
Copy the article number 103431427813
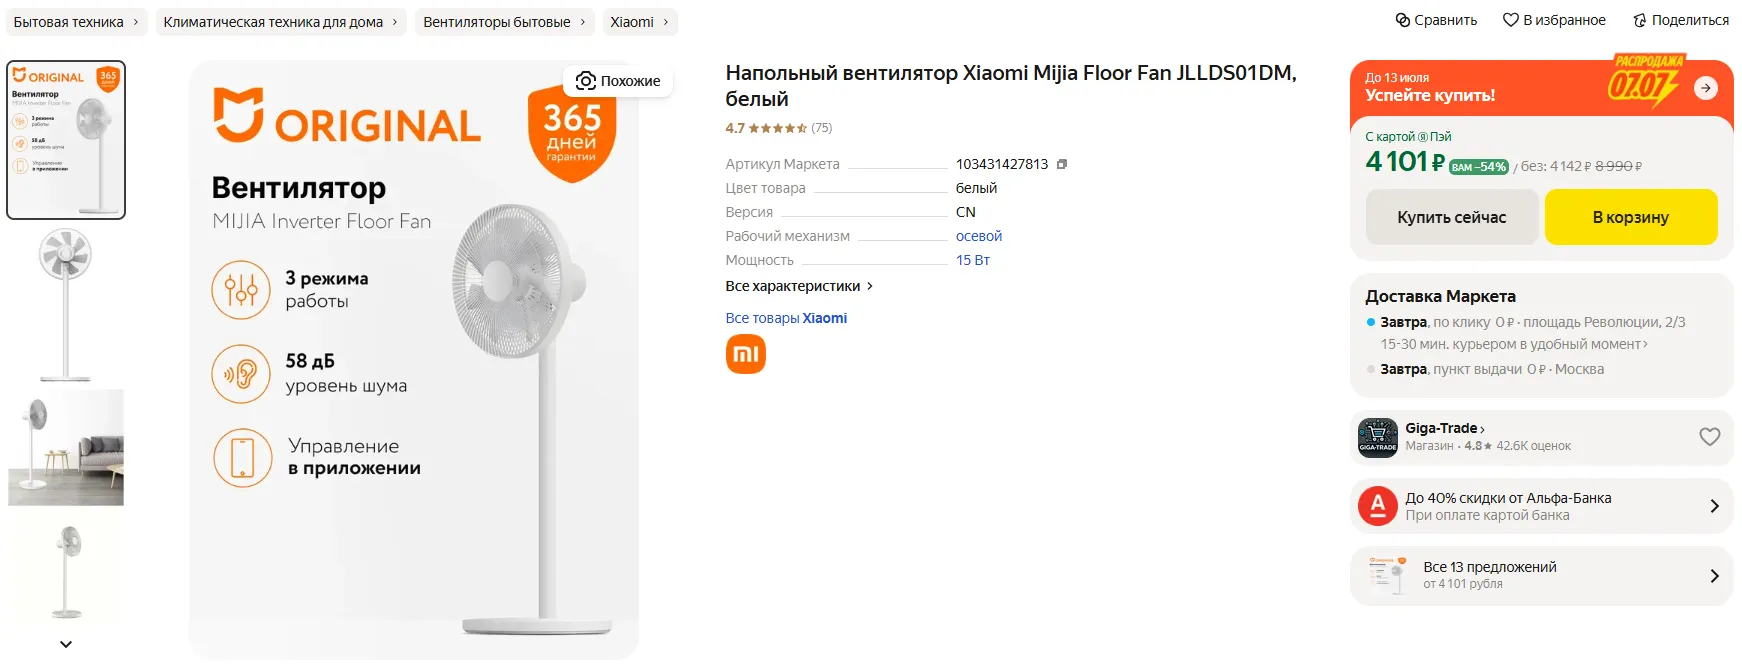(x=1062, y=164)
